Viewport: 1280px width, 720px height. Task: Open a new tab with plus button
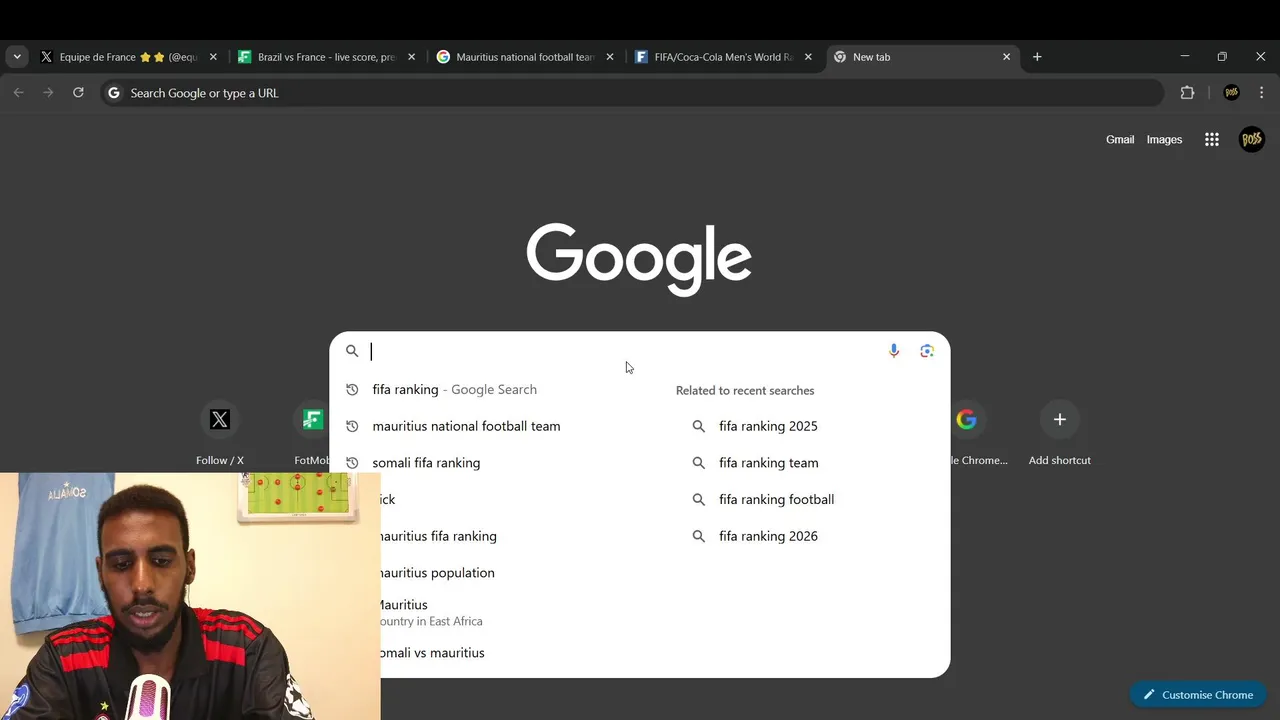pyautogui.click(x=1037, y=57)
